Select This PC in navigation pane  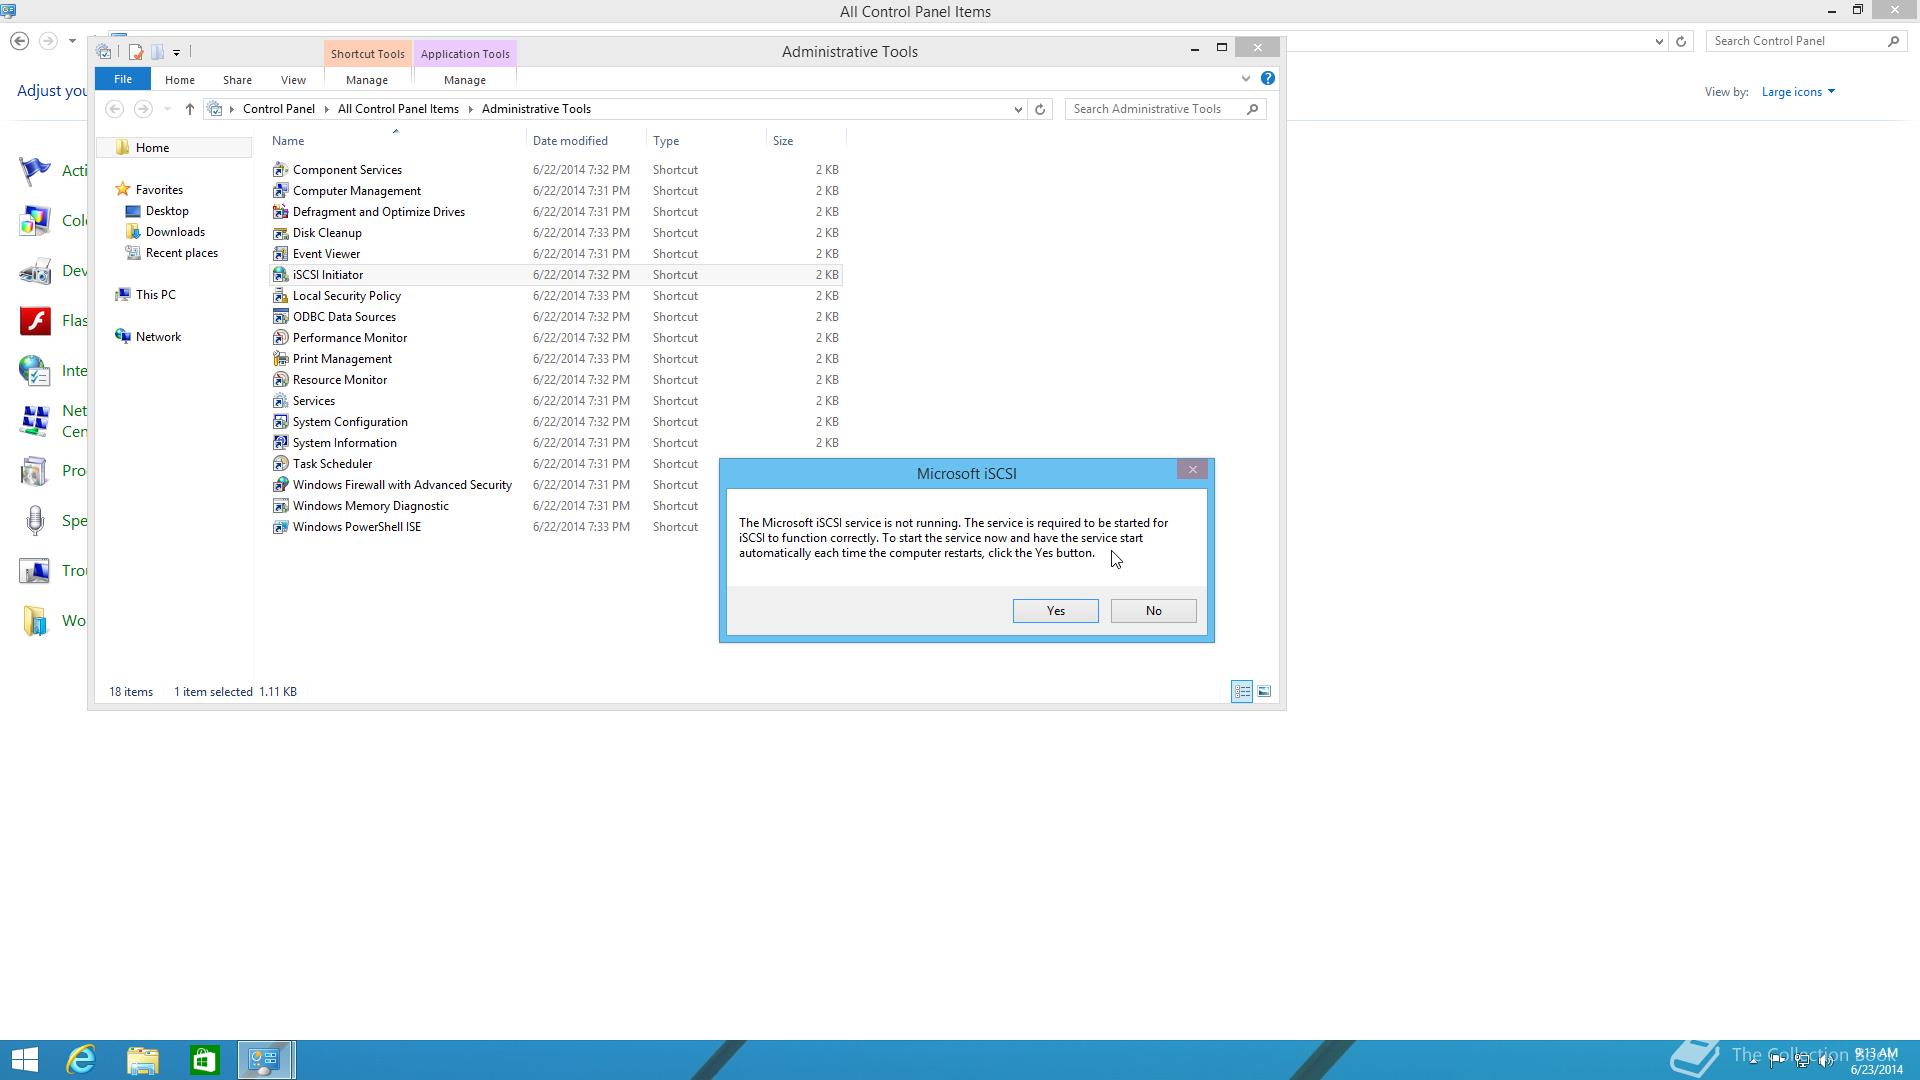pos(155,295)
